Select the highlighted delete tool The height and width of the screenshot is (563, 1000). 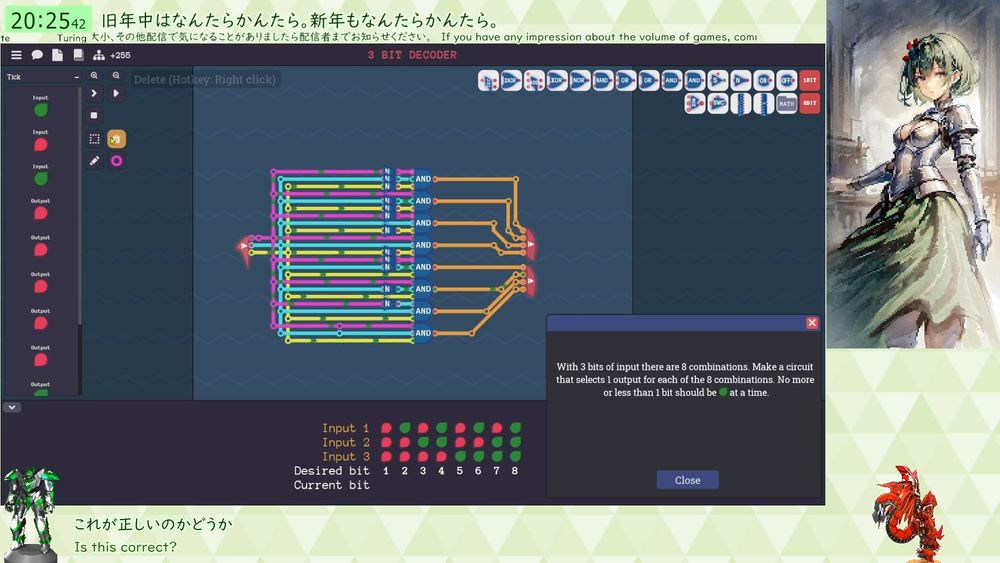tap(116, 138)
